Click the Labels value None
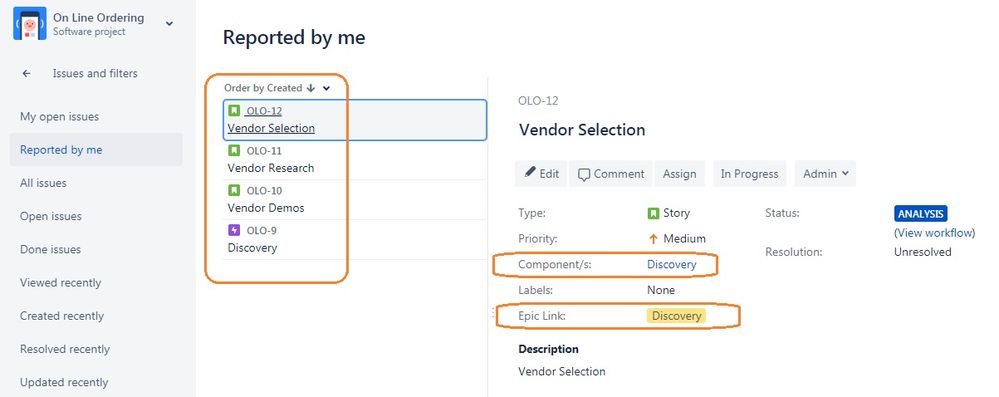Viewport: 999px width, 397px height. pos(661,290)
